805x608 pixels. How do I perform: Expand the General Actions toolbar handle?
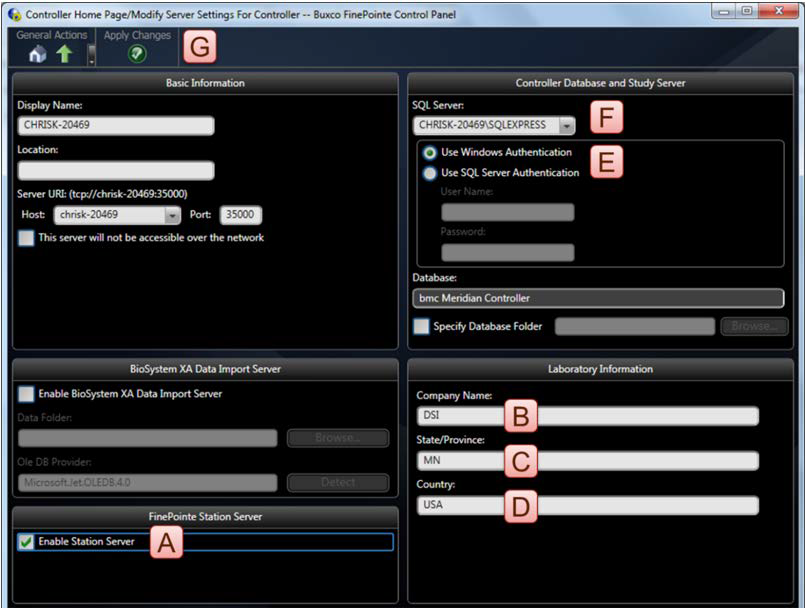(x=91, y=54)
